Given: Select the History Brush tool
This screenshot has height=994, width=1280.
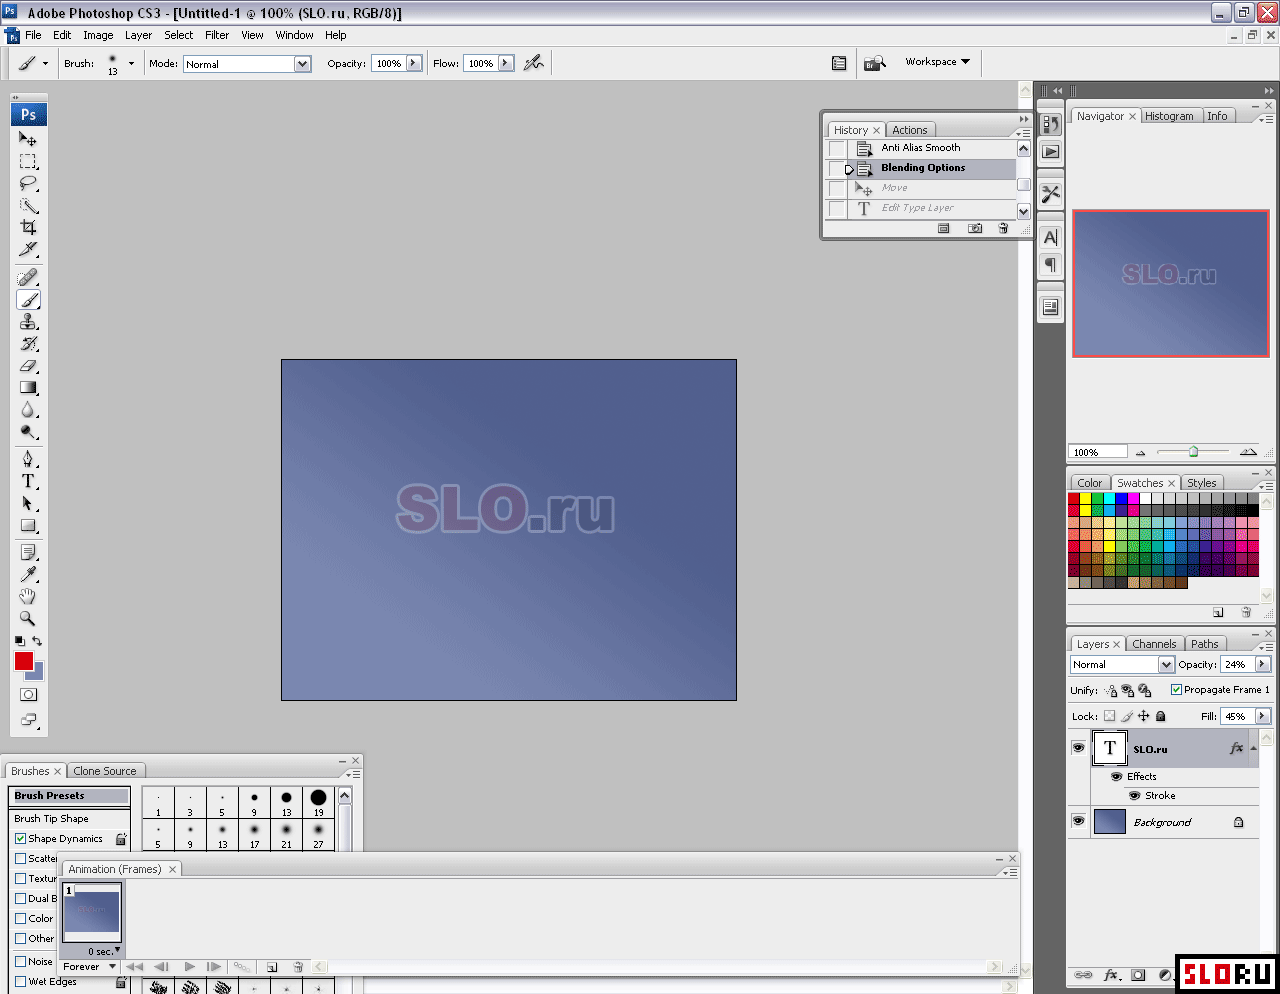Looking at the screenshot, I should click(28, 343).
